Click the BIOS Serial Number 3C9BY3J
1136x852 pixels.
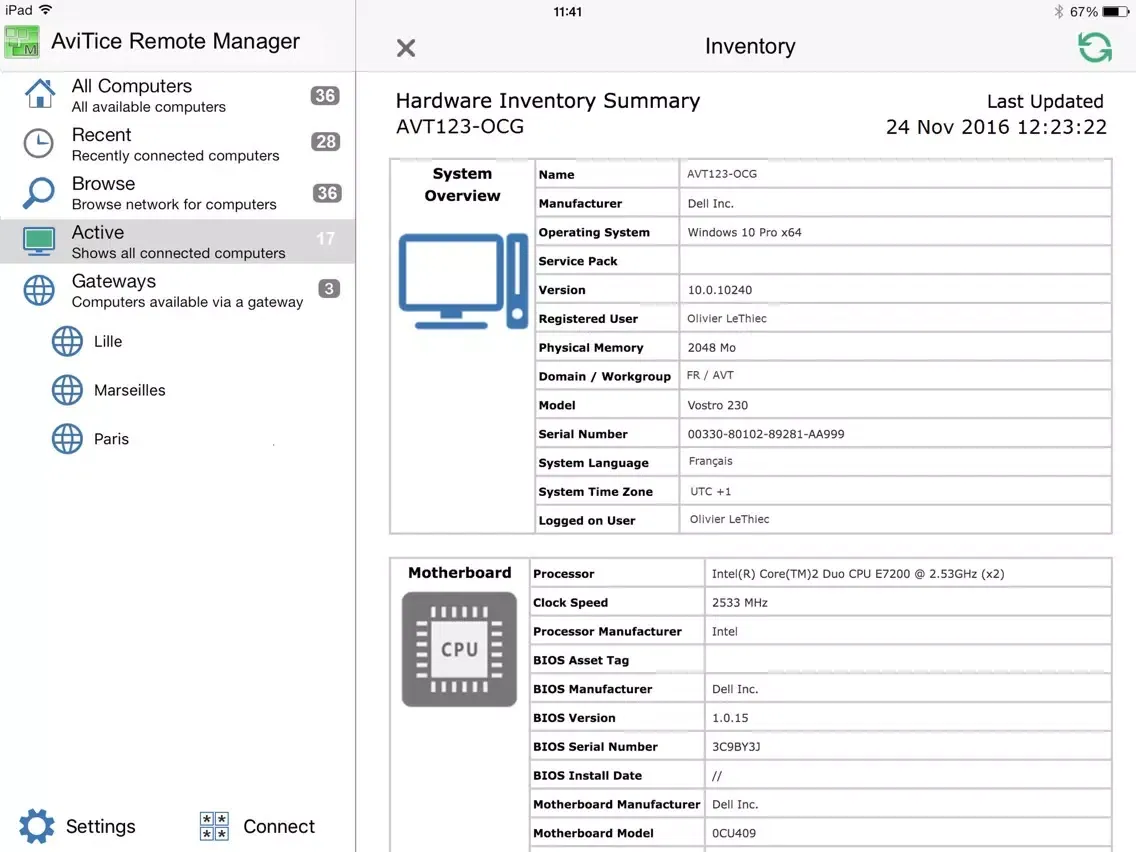point(735,747)
